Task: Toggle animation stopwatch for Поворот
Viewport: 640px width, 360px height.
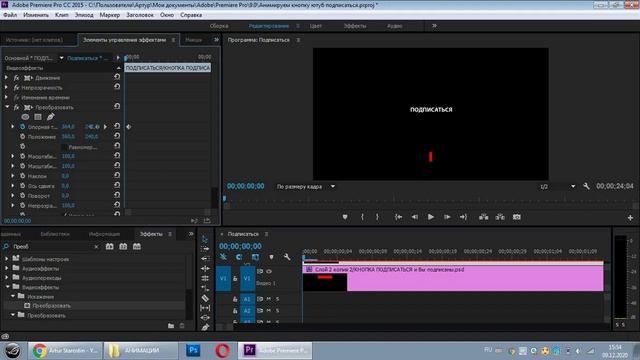Action: [x=22, y=196]
